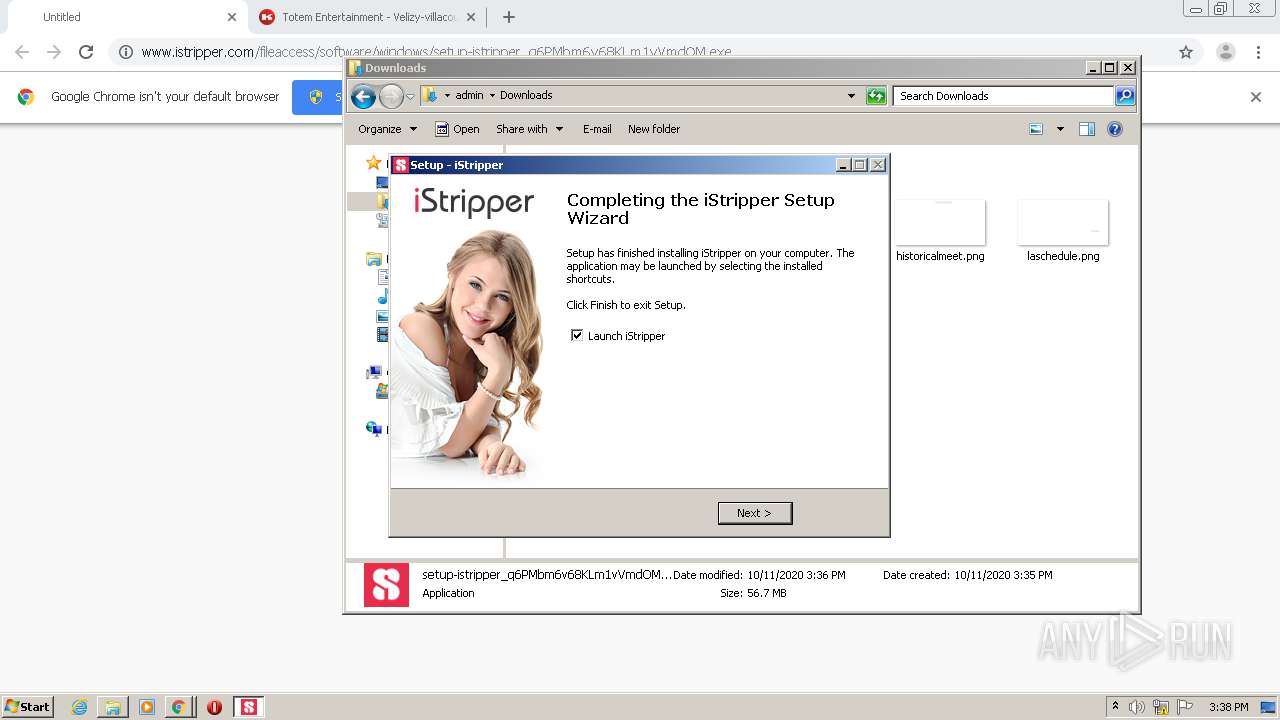Click Chrome forward navigation arrow

tap(54, 52)
